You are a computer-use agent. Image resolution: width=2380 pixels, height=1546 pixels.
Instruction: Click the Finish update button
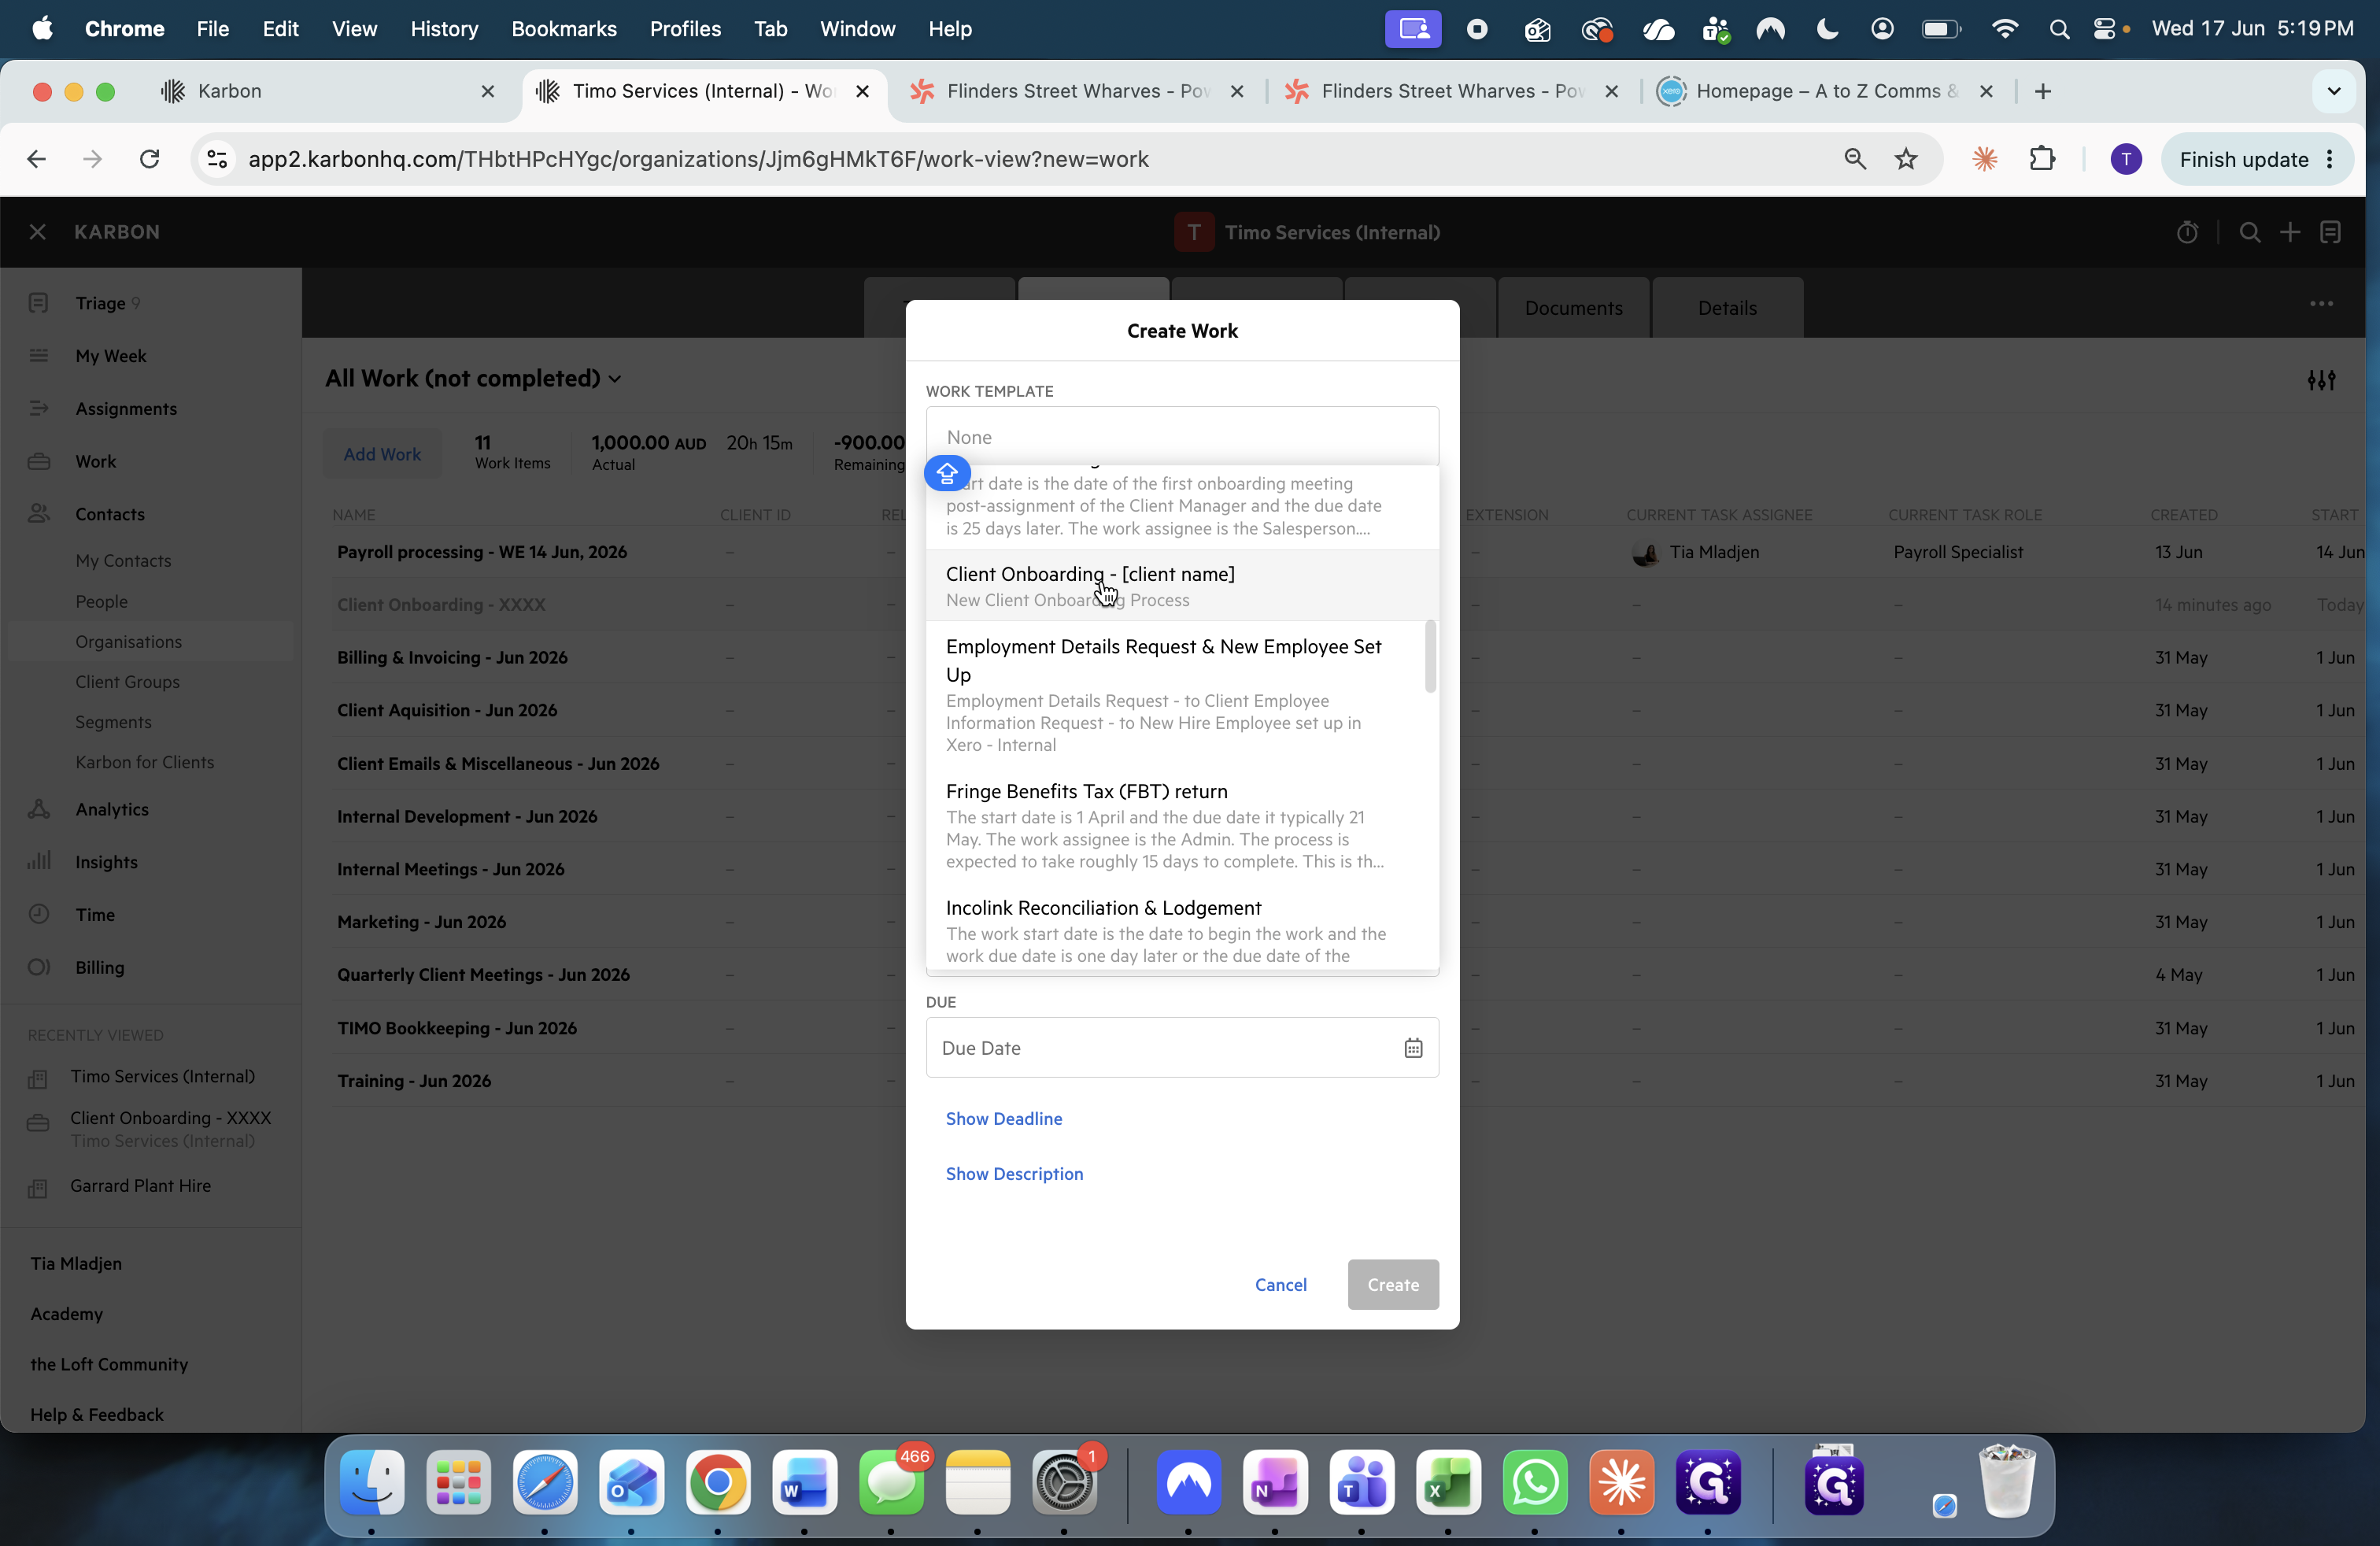click(x=2257, y=159)
